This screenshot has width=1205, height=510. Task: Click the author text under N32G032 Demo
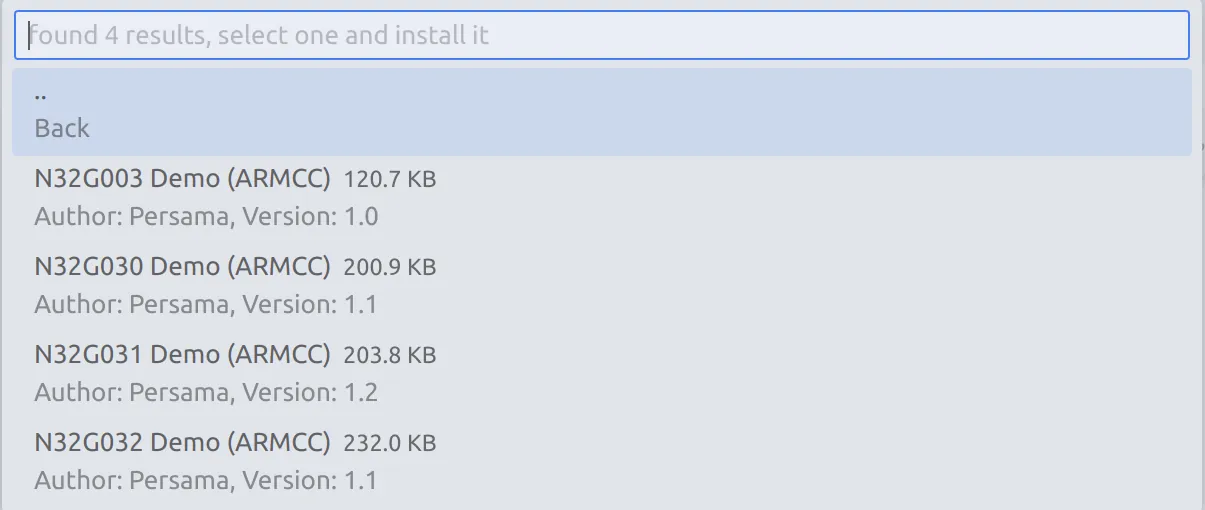[x=131, y=480]
